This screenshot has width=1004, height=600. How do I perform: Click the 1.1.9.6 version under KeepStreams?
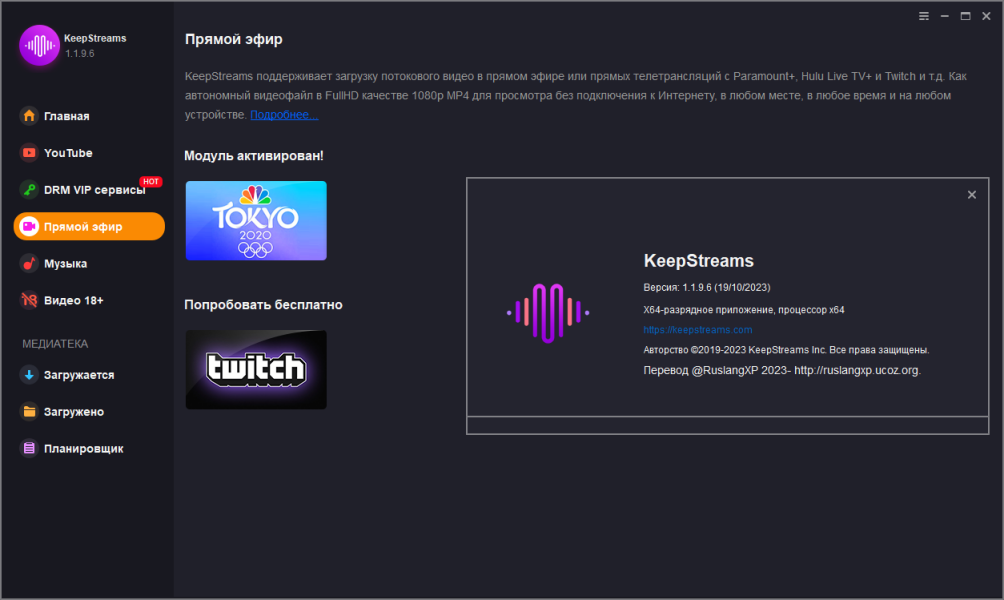click(80, 54)
